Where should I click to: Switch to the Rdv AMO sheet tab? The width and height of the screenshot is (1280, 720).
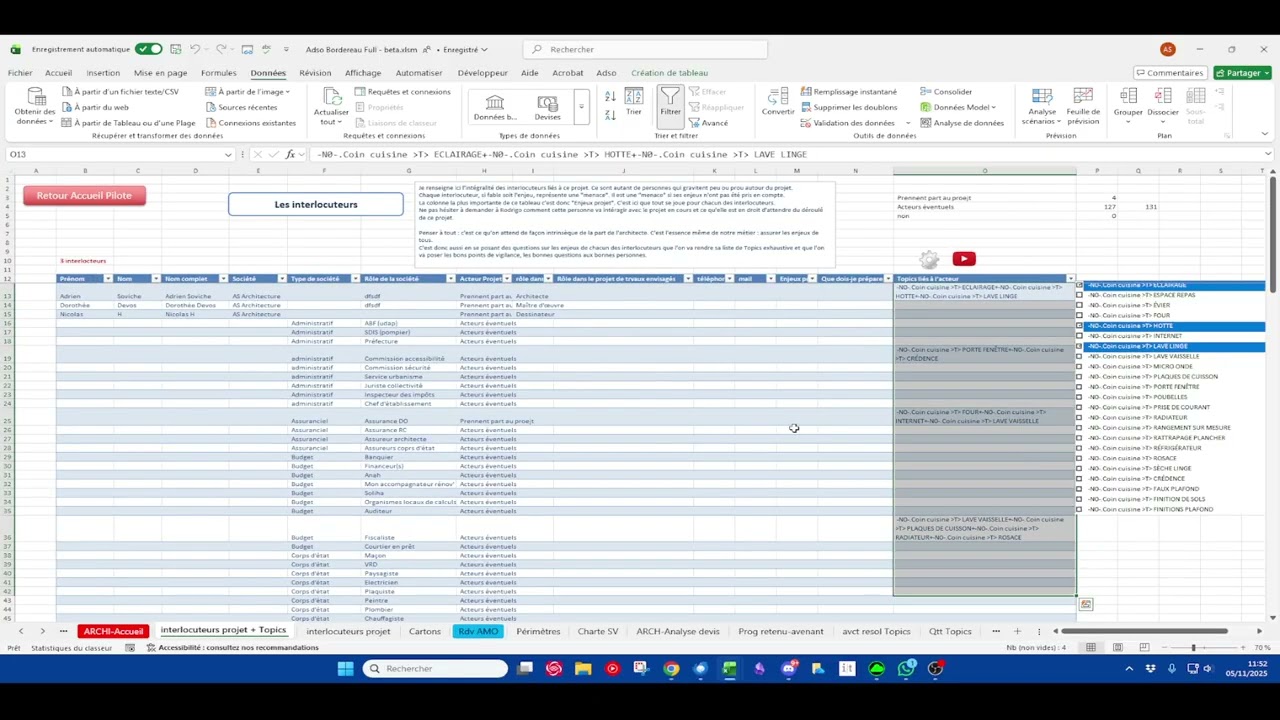point(478,631)
